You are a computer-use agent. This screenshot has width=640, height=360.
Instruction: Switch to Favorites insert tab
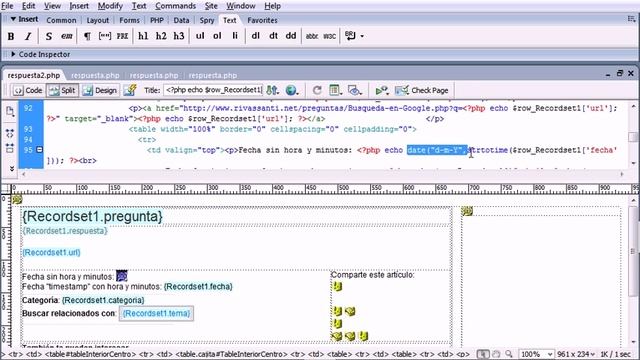[262, 20]
